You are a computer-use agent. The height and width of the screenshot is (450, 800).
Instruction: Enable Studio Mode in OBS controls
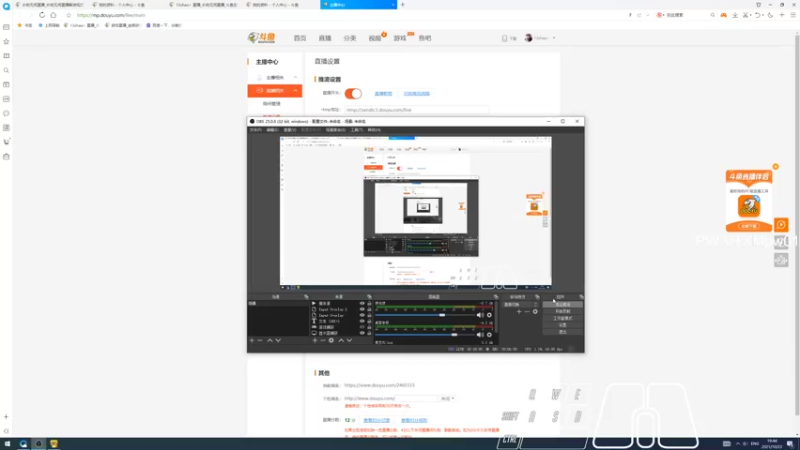[x=563, y=318]
